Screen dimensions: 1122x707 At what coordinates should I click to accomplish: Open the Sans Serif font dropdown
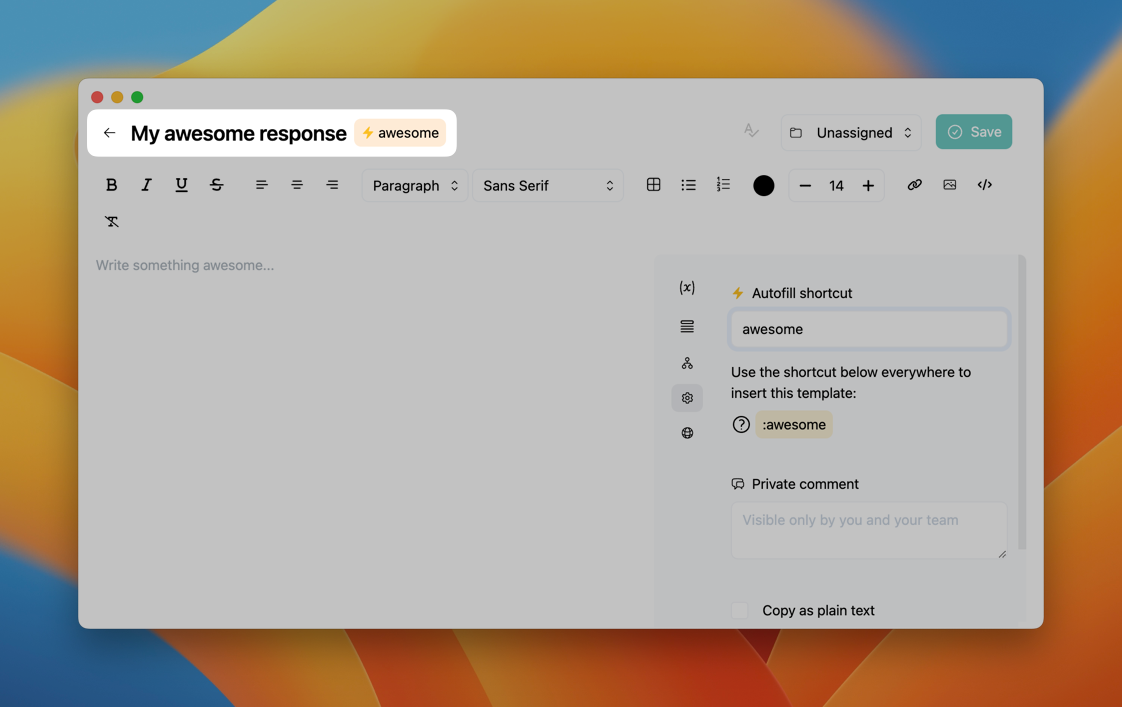point(547,186)
